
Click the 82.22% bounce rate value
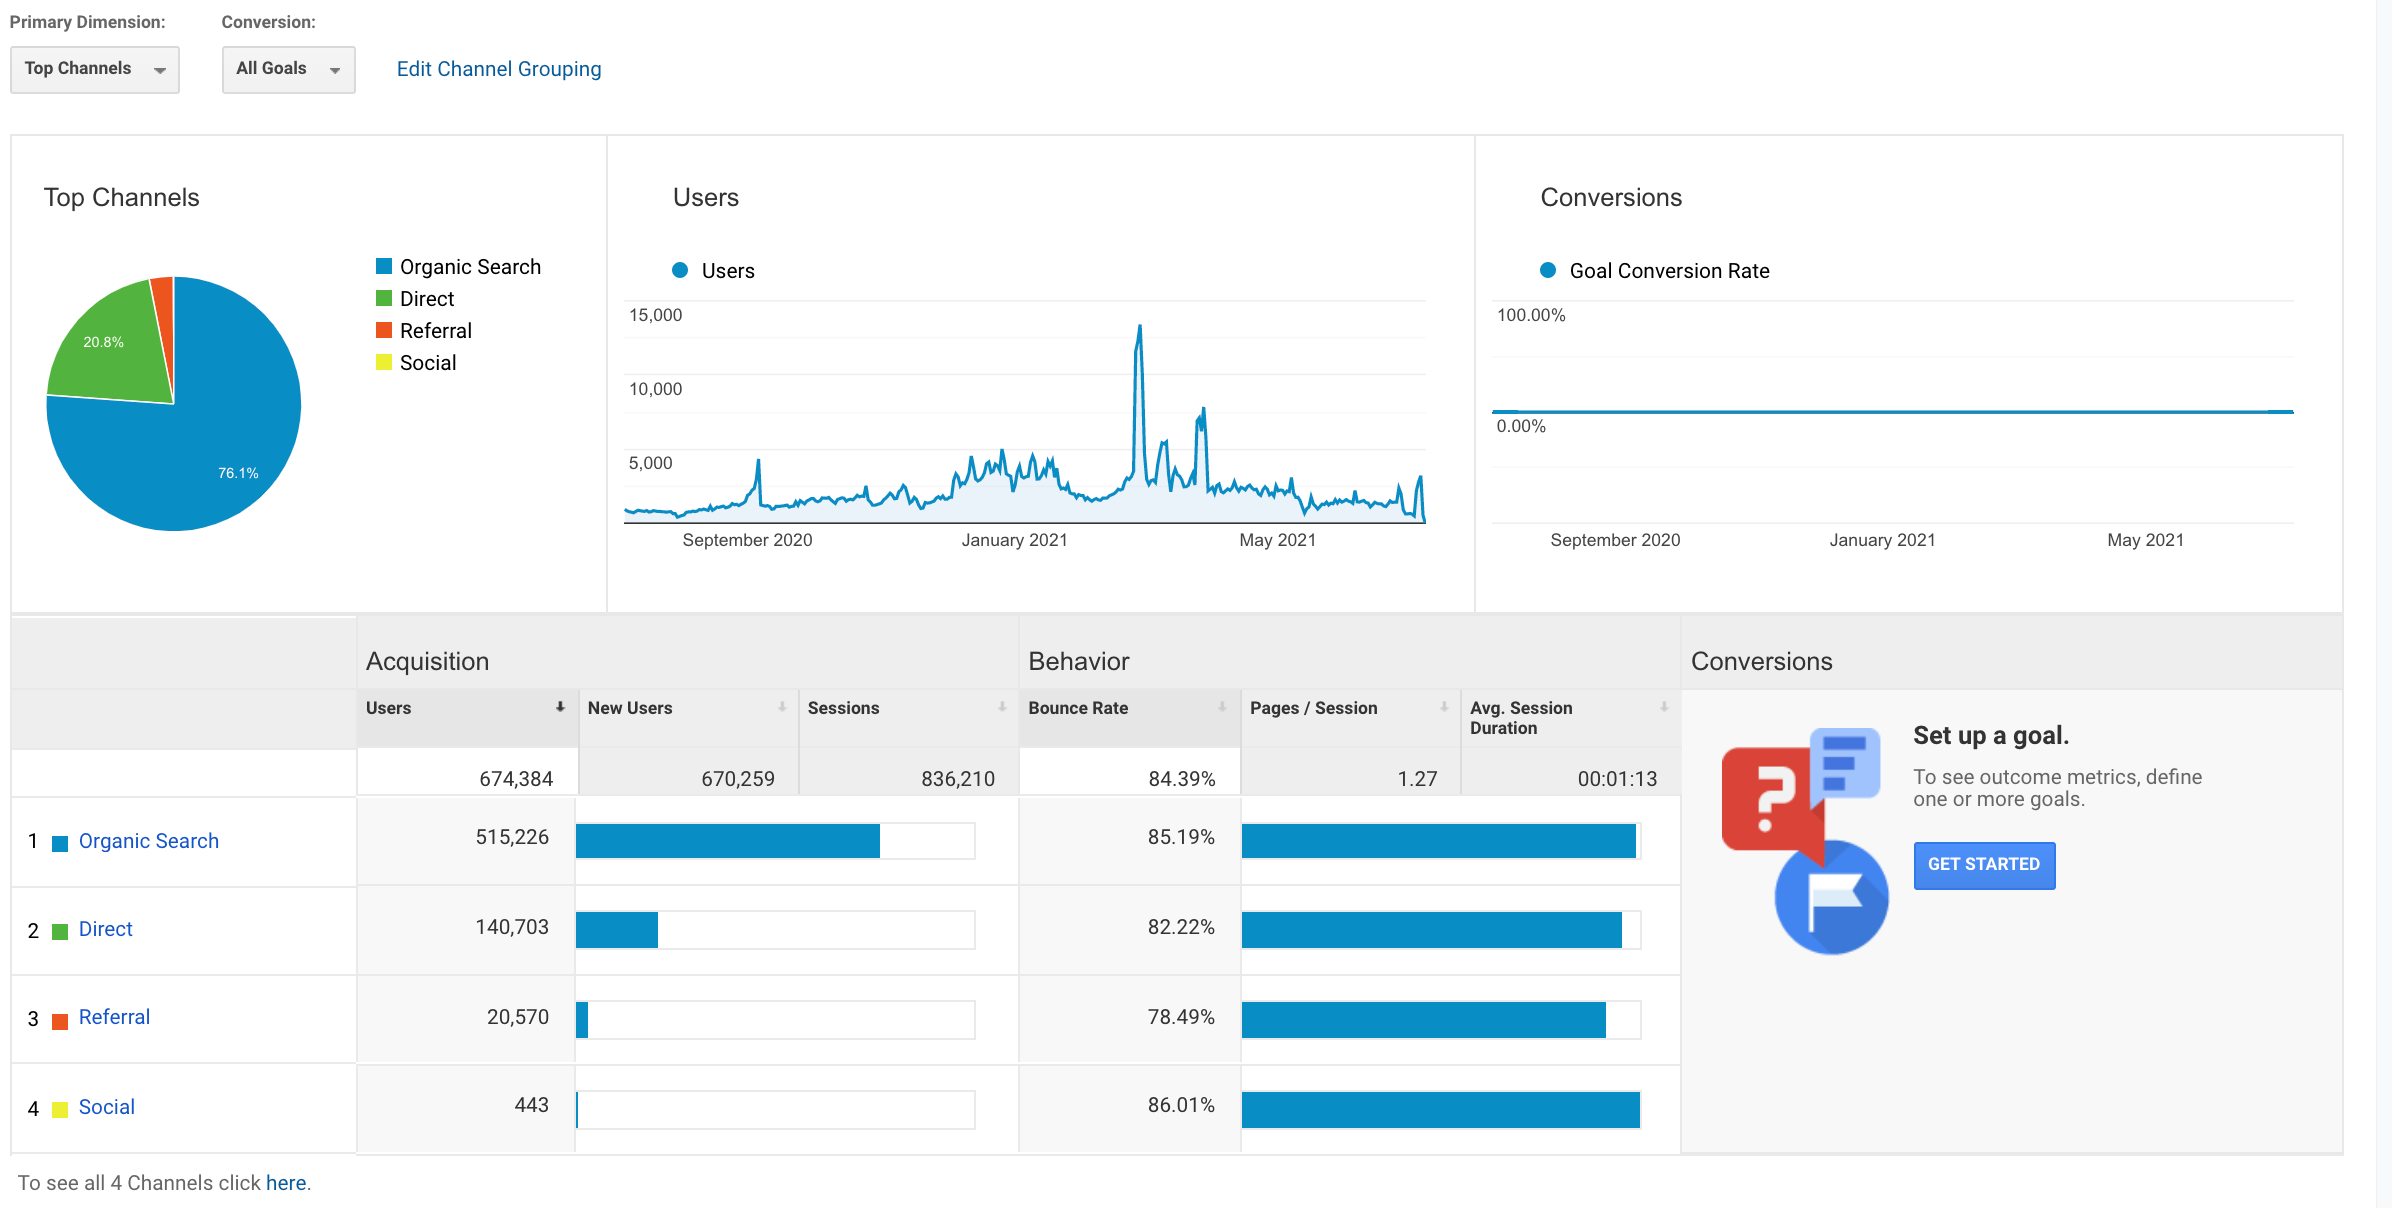[x=1181, y=927]
